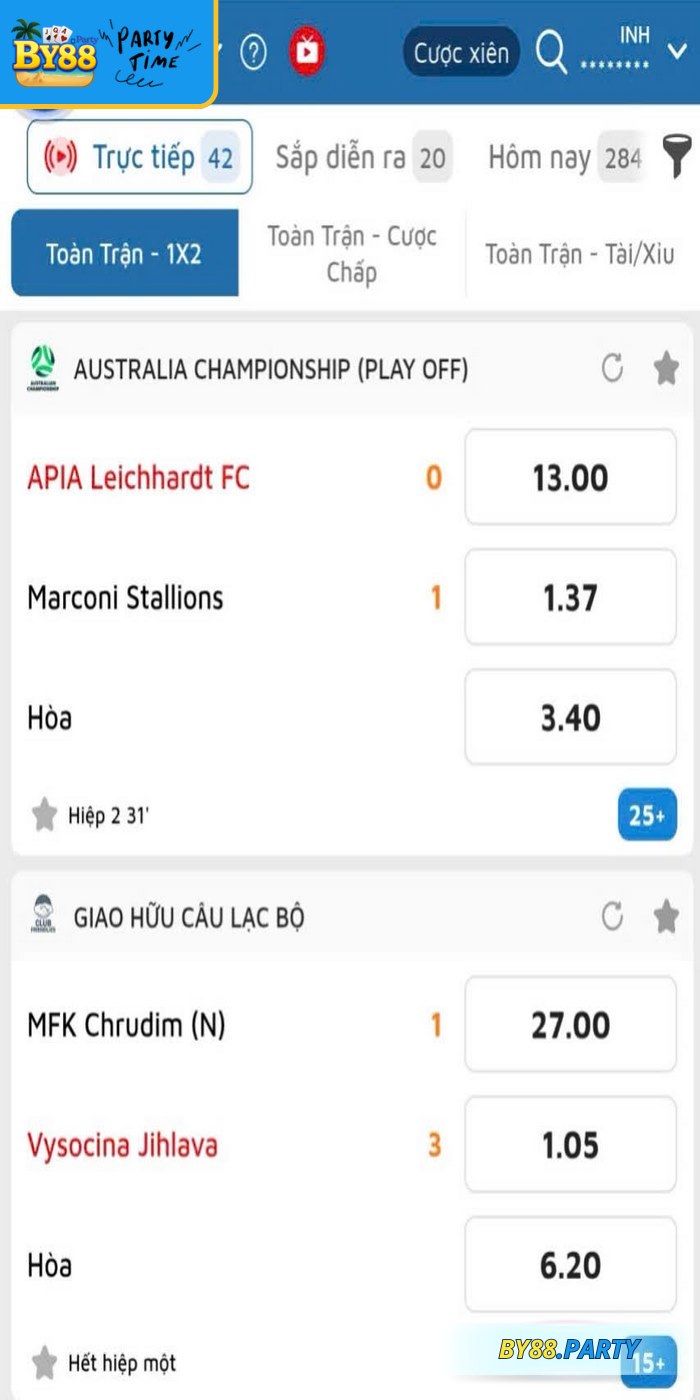
Task: Refresh the Giao Hữu Câu Lạc Bộ odds
Action: click(612, 916)
